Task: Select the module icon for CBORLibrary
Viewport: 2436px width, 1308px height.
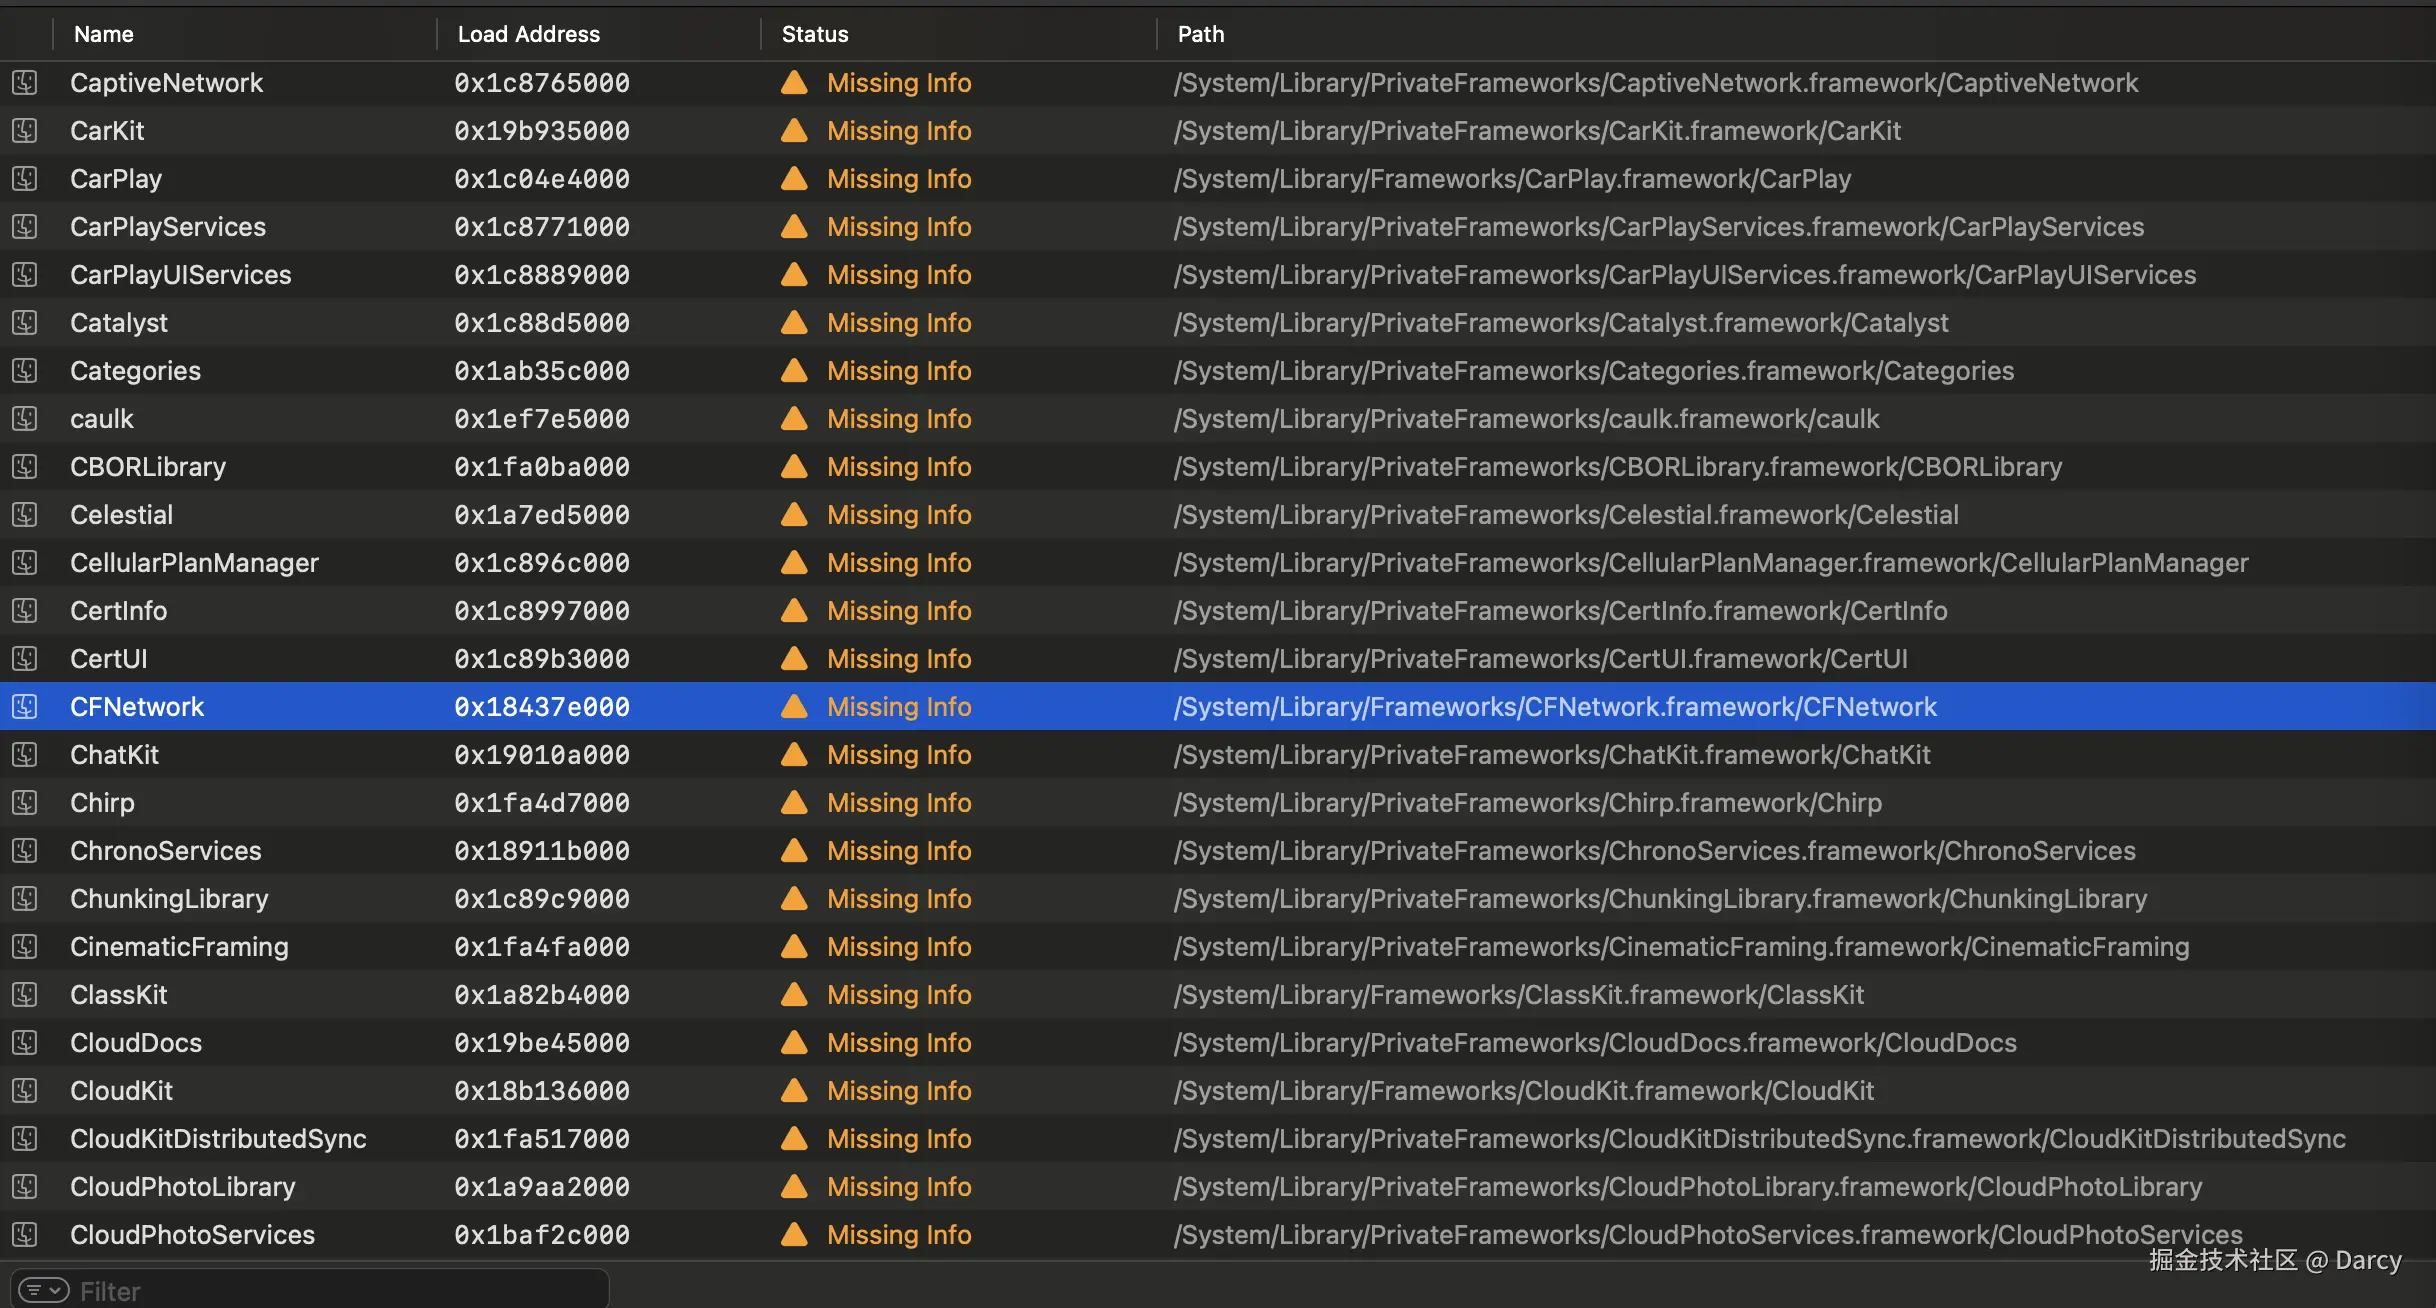Action: coord(25,466)
